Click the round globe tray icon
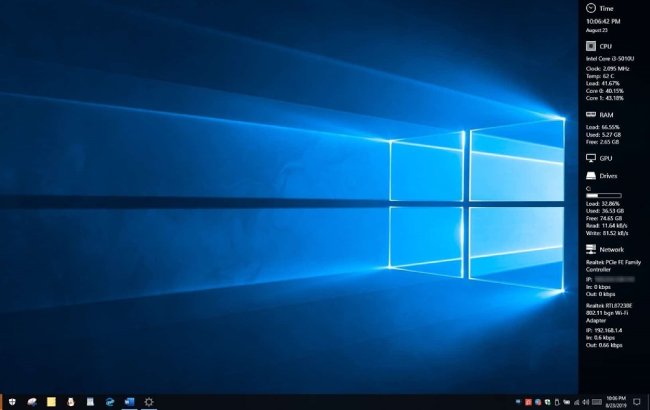This screenshot has height=410, width=650. tap(538, 402)
